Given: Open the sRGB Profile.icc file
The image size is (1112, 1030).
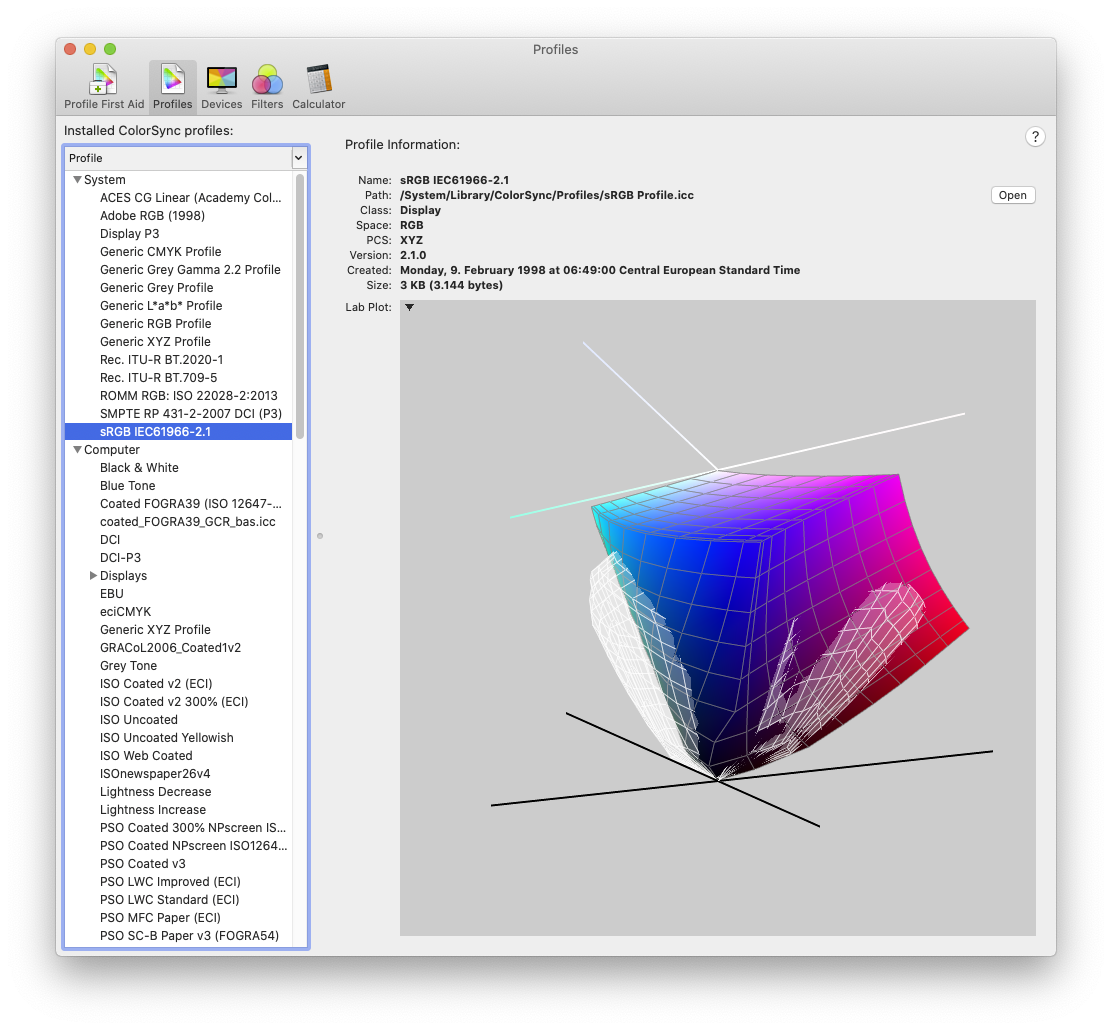Looking at the screenshot, I should pos(1012,194).
